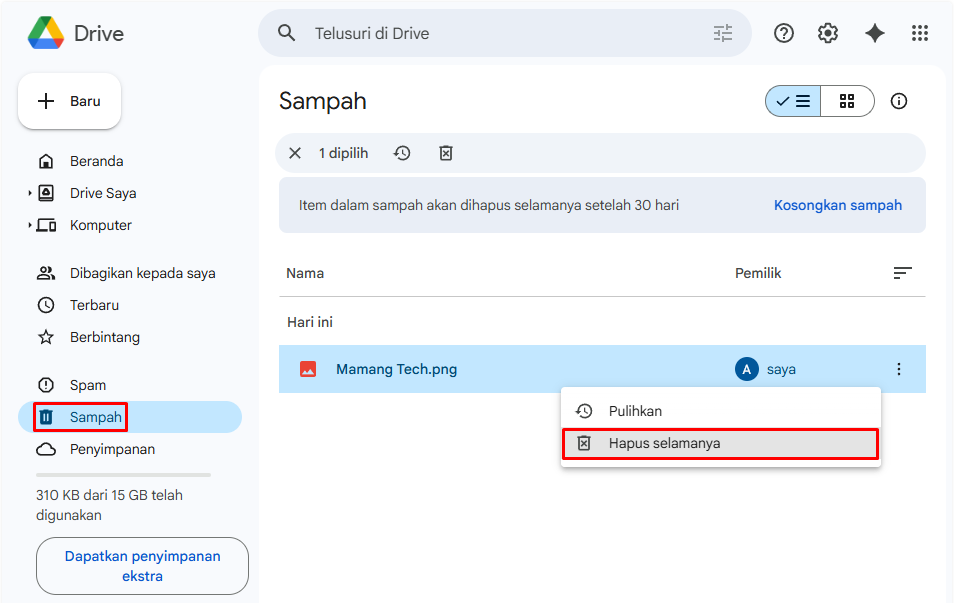Choose Pulihkan from context menu

point(721,411)
